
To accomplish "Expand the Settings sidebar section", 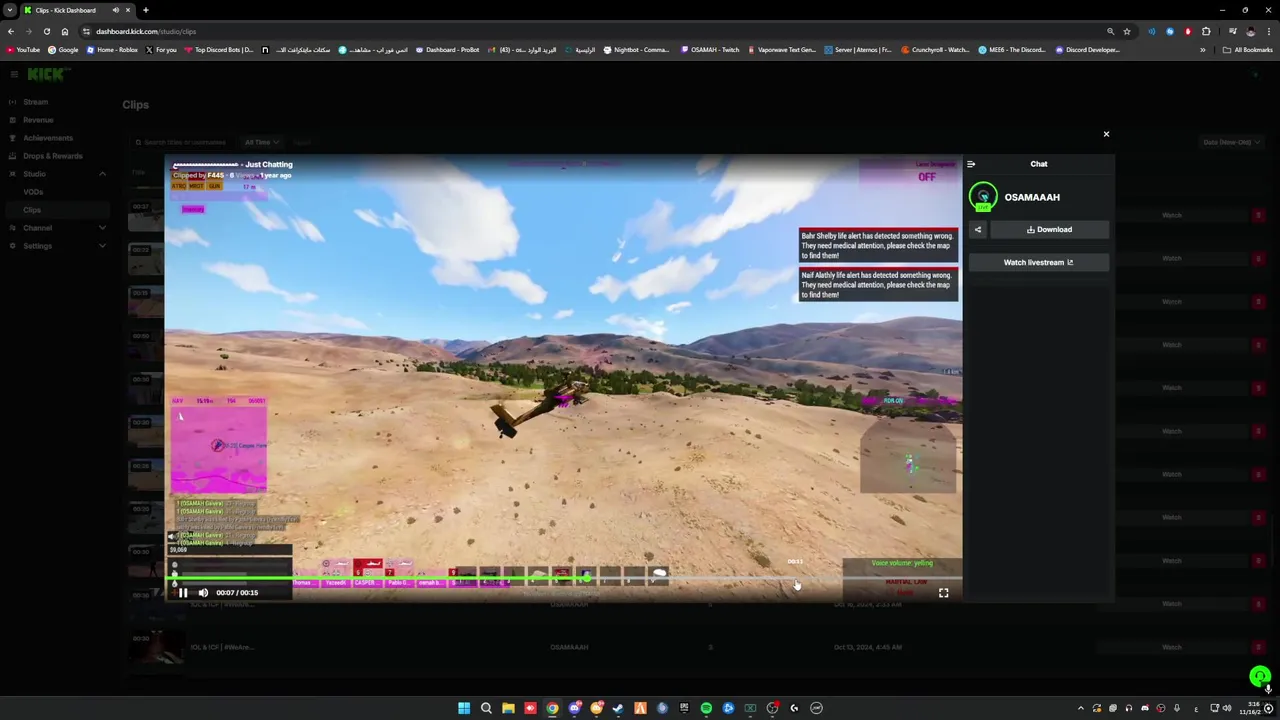I will click(102, 246).
